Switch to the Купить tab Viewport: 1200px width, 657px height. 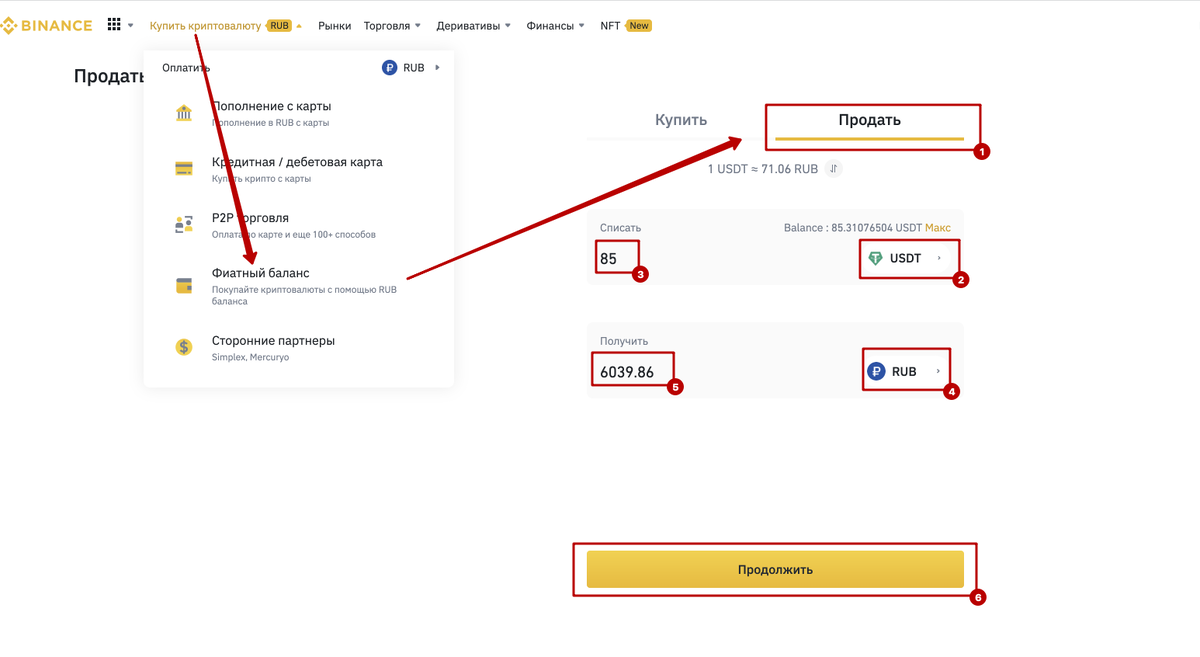click(681, 120)
